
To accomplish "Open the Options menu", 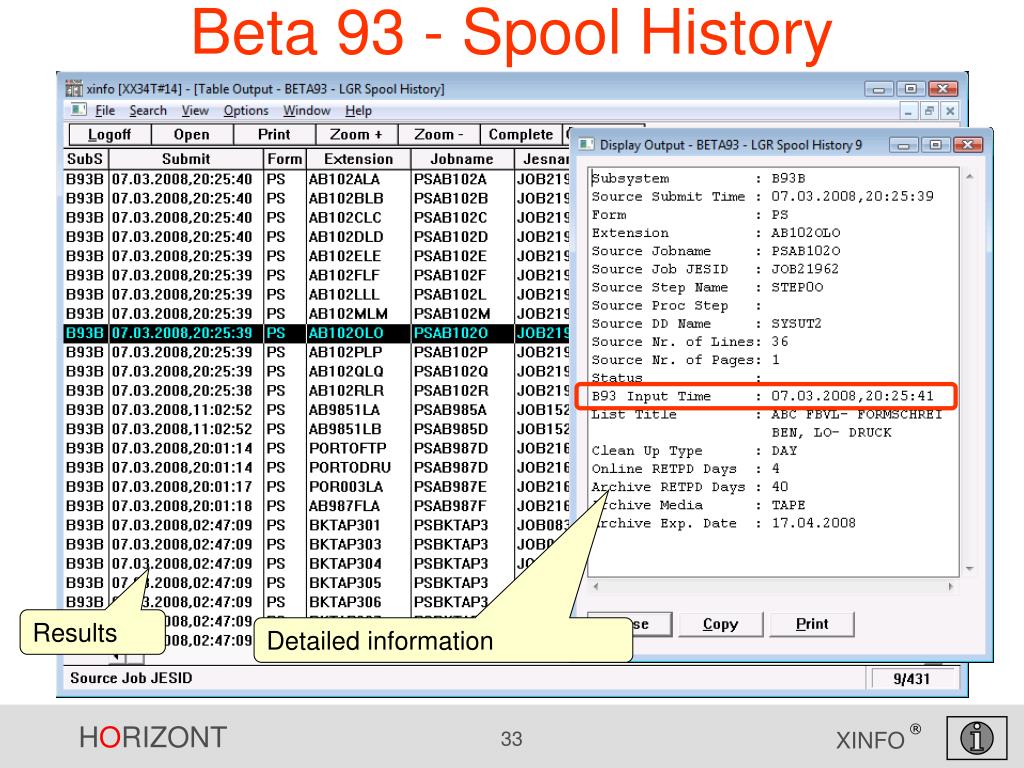I will [x=246, y=110].
